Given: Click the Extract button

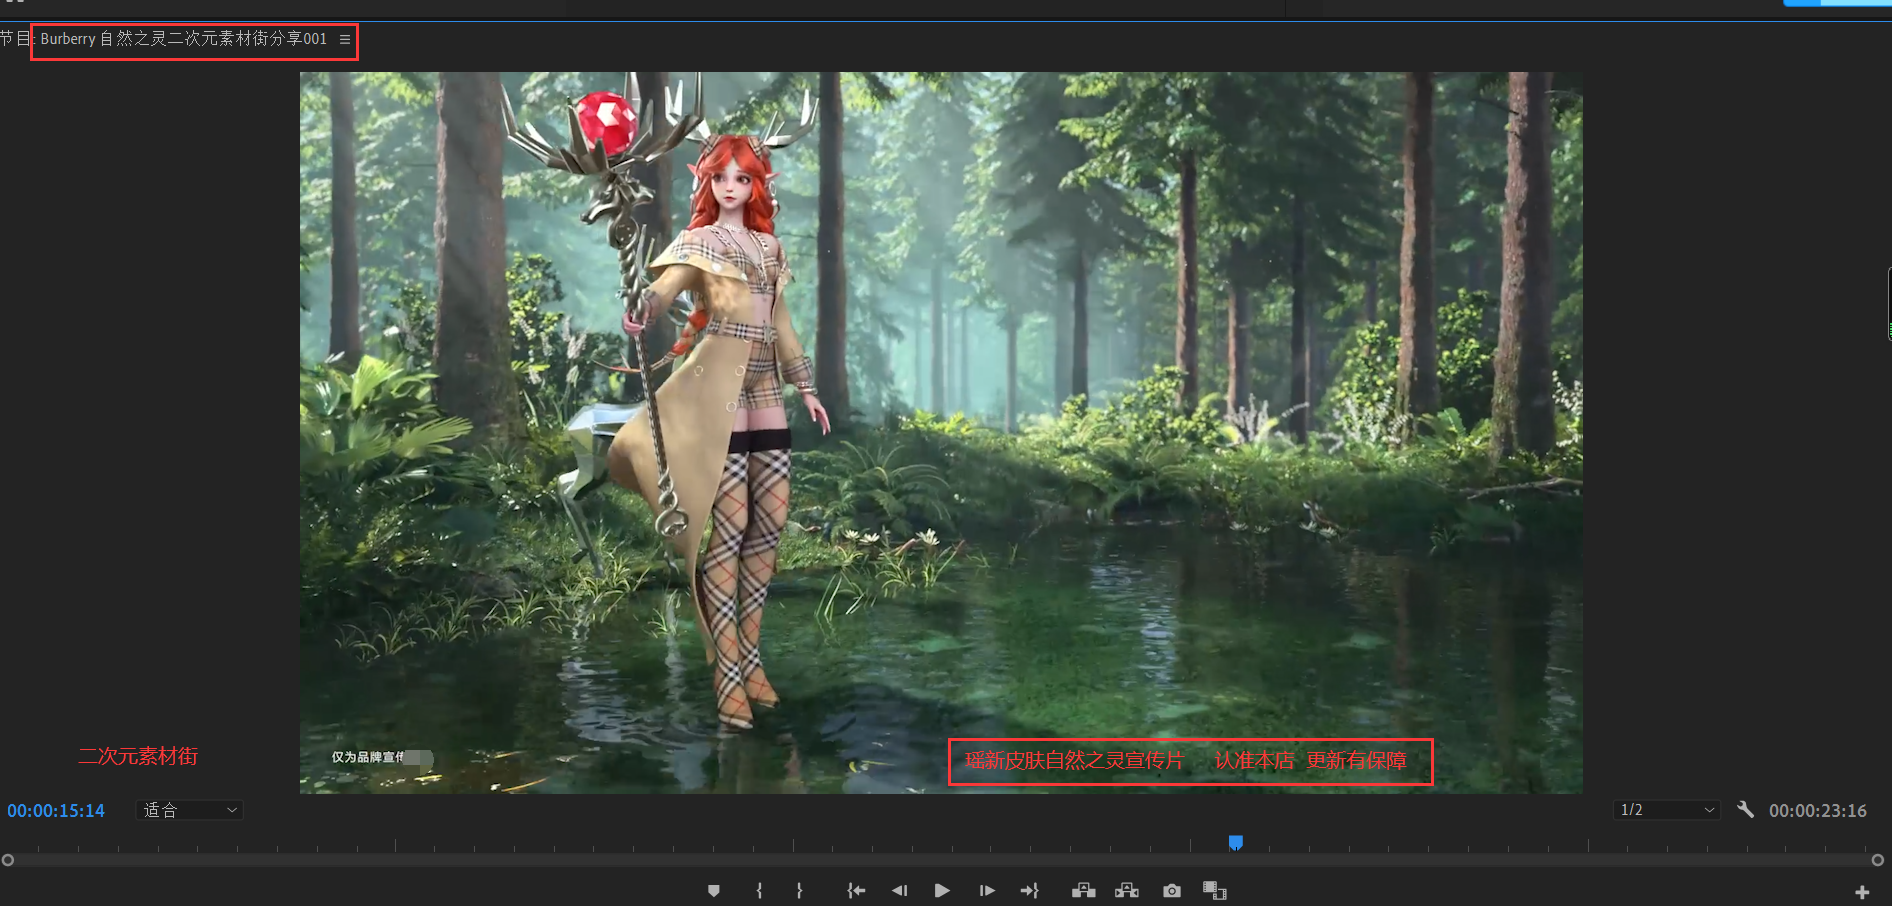Looking at the screenshot, I should pos(1127,891).
